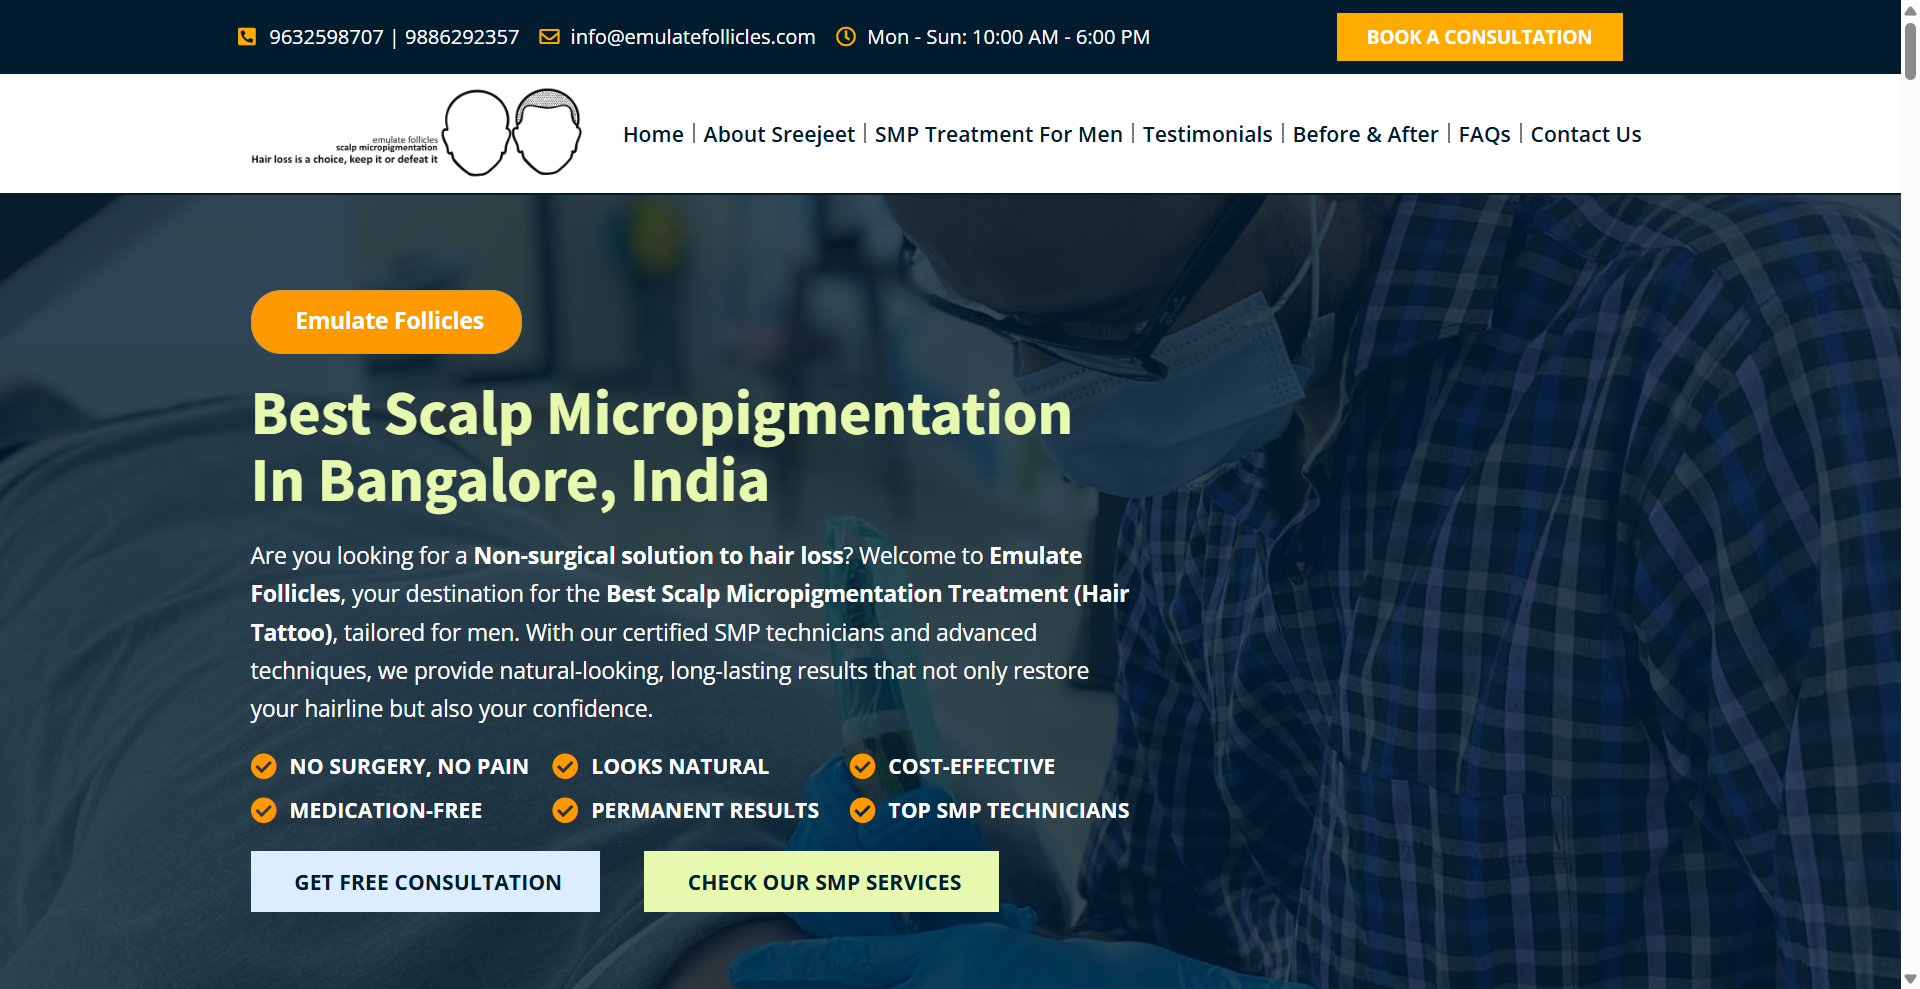Click checkmark icon beside No Surgery, No Pain
Image resolution: width=1920 pixels, height=989 pixels.
pos(264,767)
